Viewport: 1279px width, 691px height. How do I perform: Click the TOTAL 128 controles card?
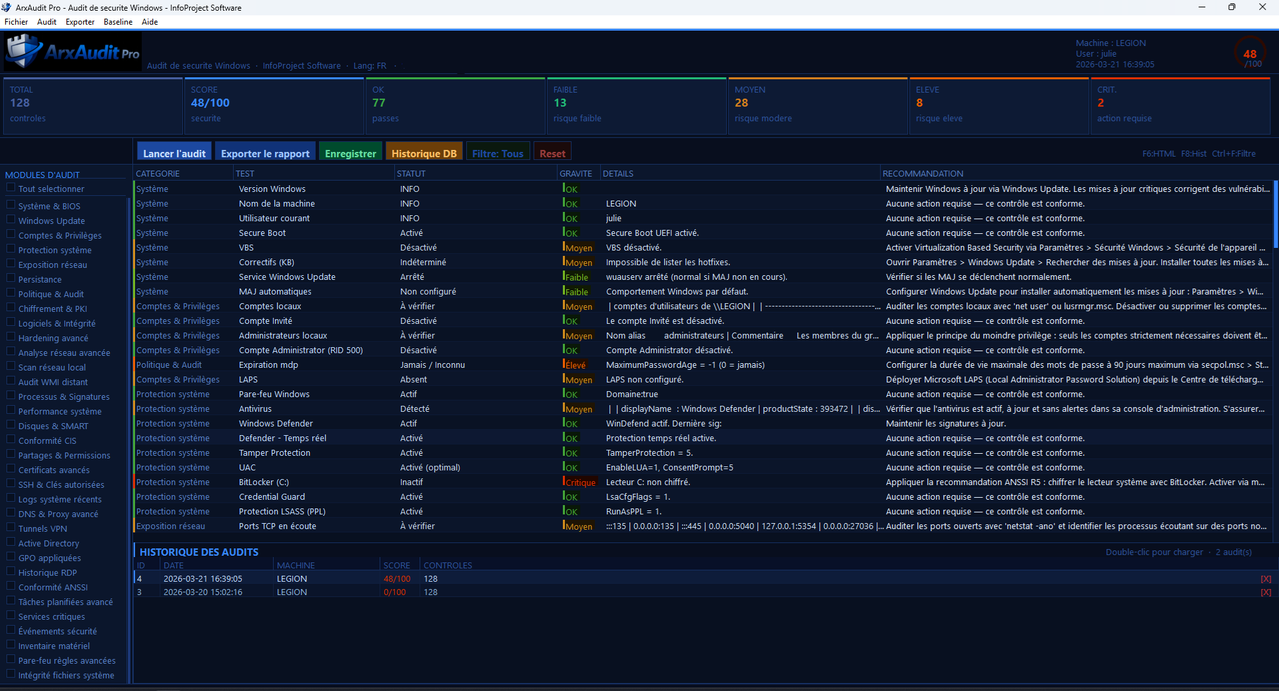pyautogui.click(x=93, y=105)
